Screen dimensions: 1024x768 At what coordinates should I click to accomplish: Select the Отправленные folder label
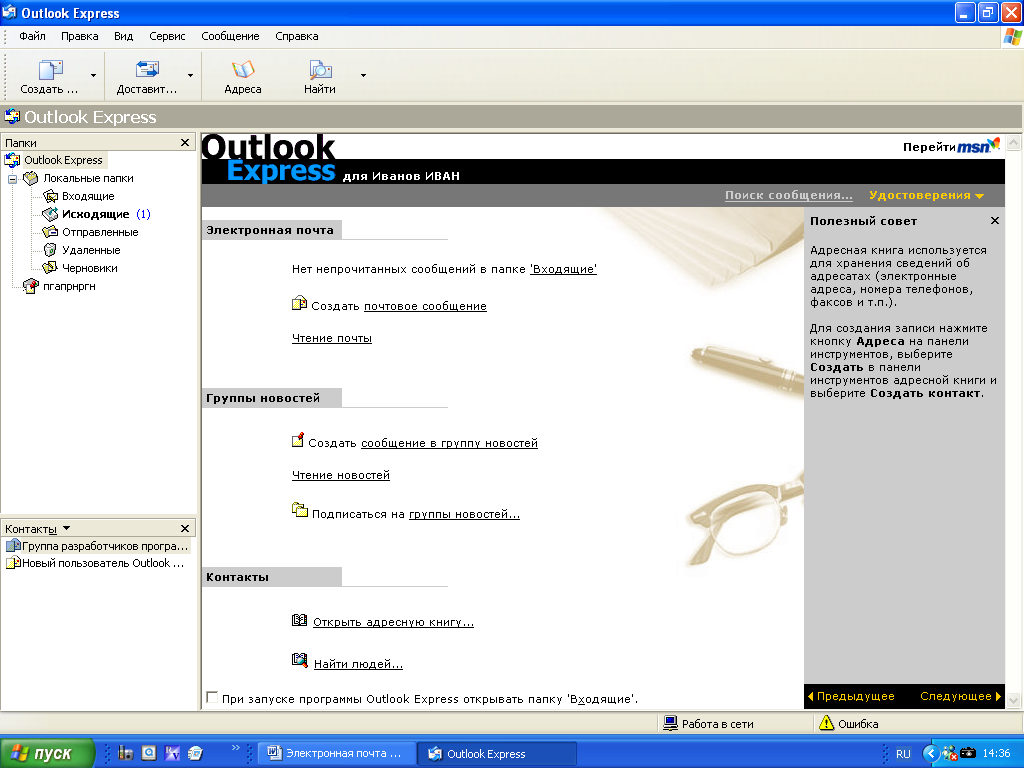click(100, 232)
